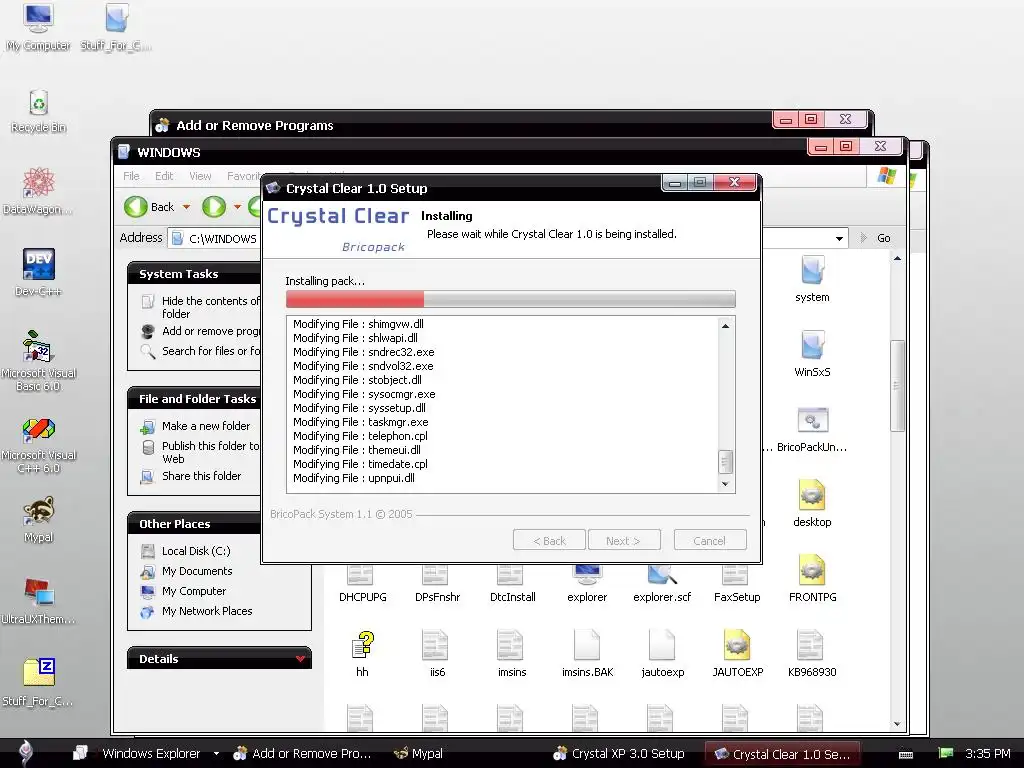The height and width of the screenshot is (768, 1024).
Task: Open UltraUXThemePatcher desktop icon
Action: click(39, 601)
